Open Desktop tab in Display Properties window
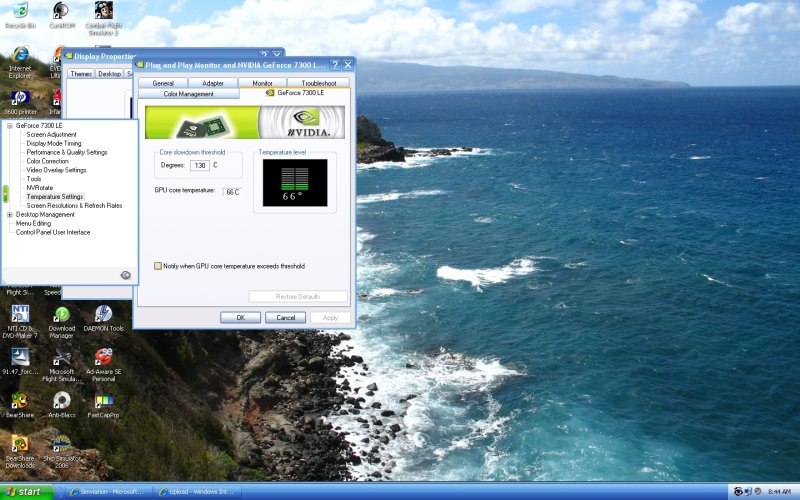800x500 pixels. tap(109, 74)
